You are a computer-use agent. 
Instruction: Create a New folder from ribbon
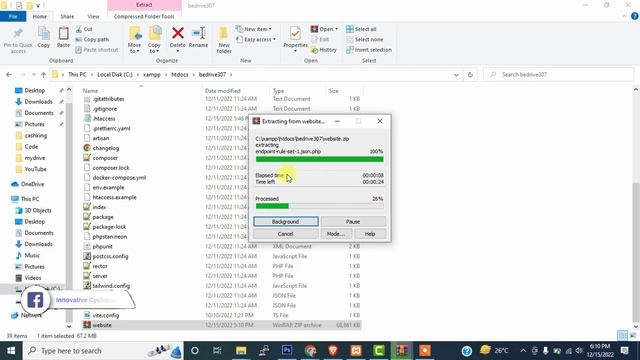tap(224, 40)
